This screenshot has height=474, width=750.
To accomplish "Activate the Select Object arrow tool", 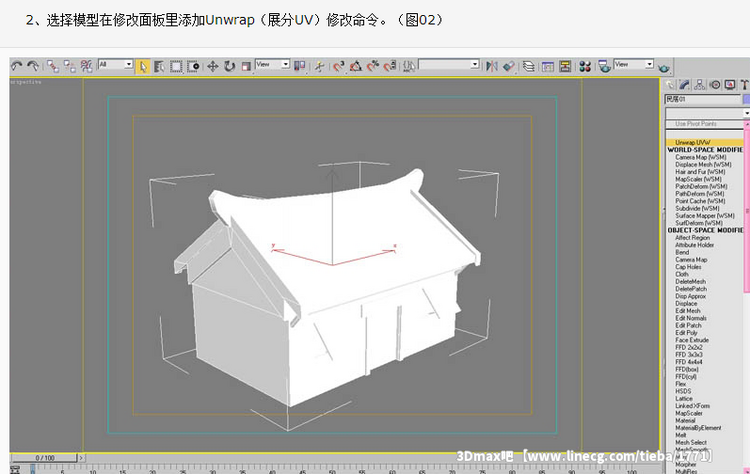I will 142,66.
